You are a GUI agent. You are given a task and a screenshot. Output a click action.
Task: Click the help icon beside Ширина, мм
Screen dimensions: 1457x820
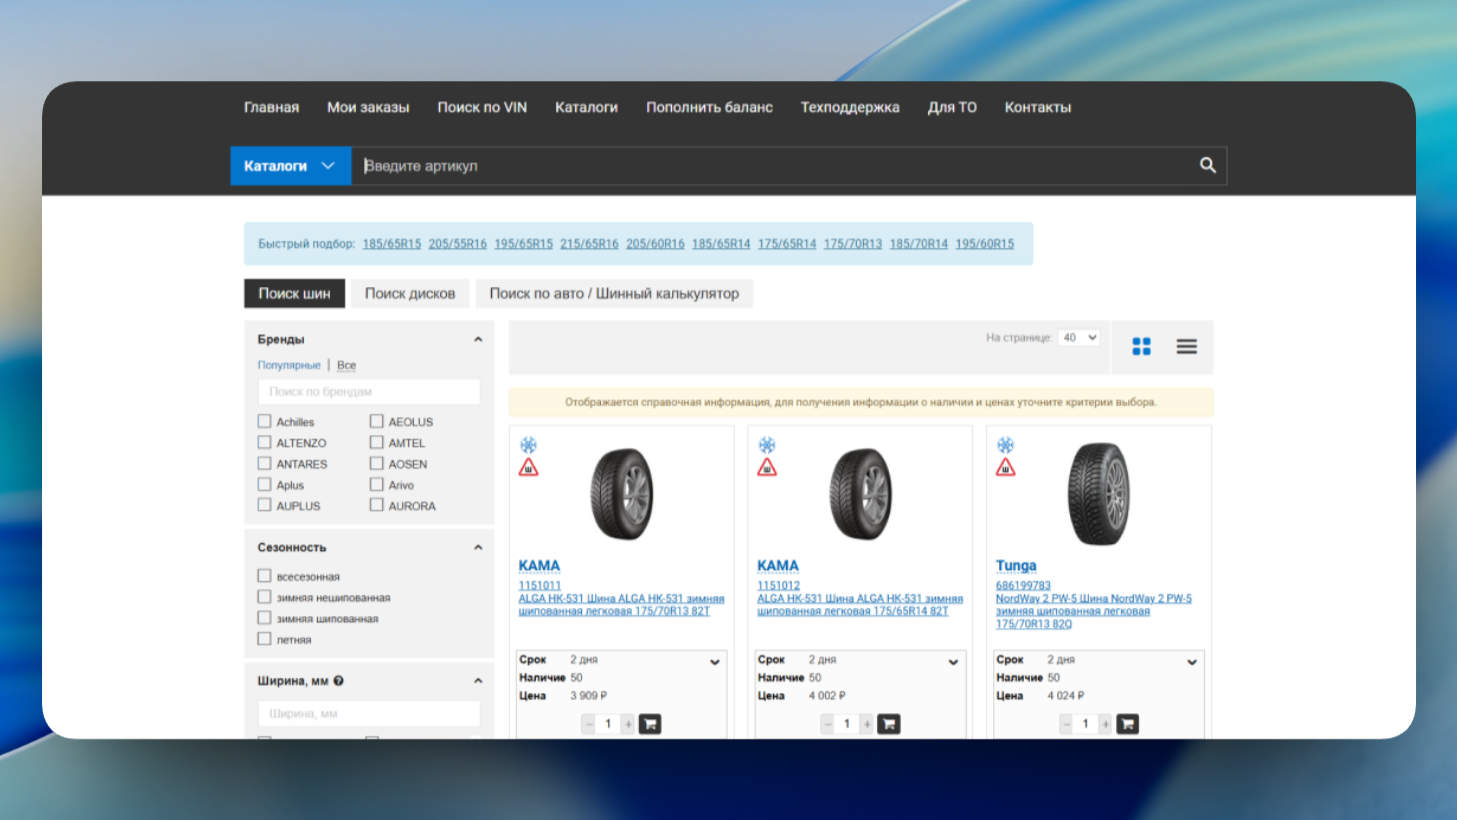tap(339, 681)
